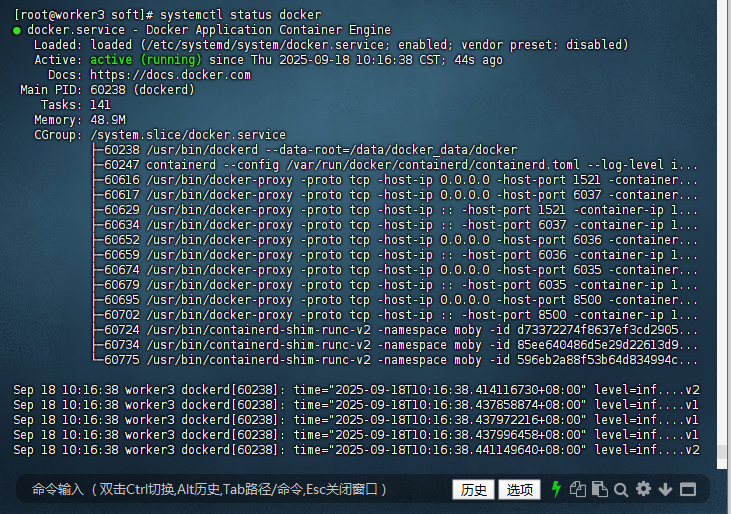
Task: Click 'systemctl status docker' command text
Action: 241,15
